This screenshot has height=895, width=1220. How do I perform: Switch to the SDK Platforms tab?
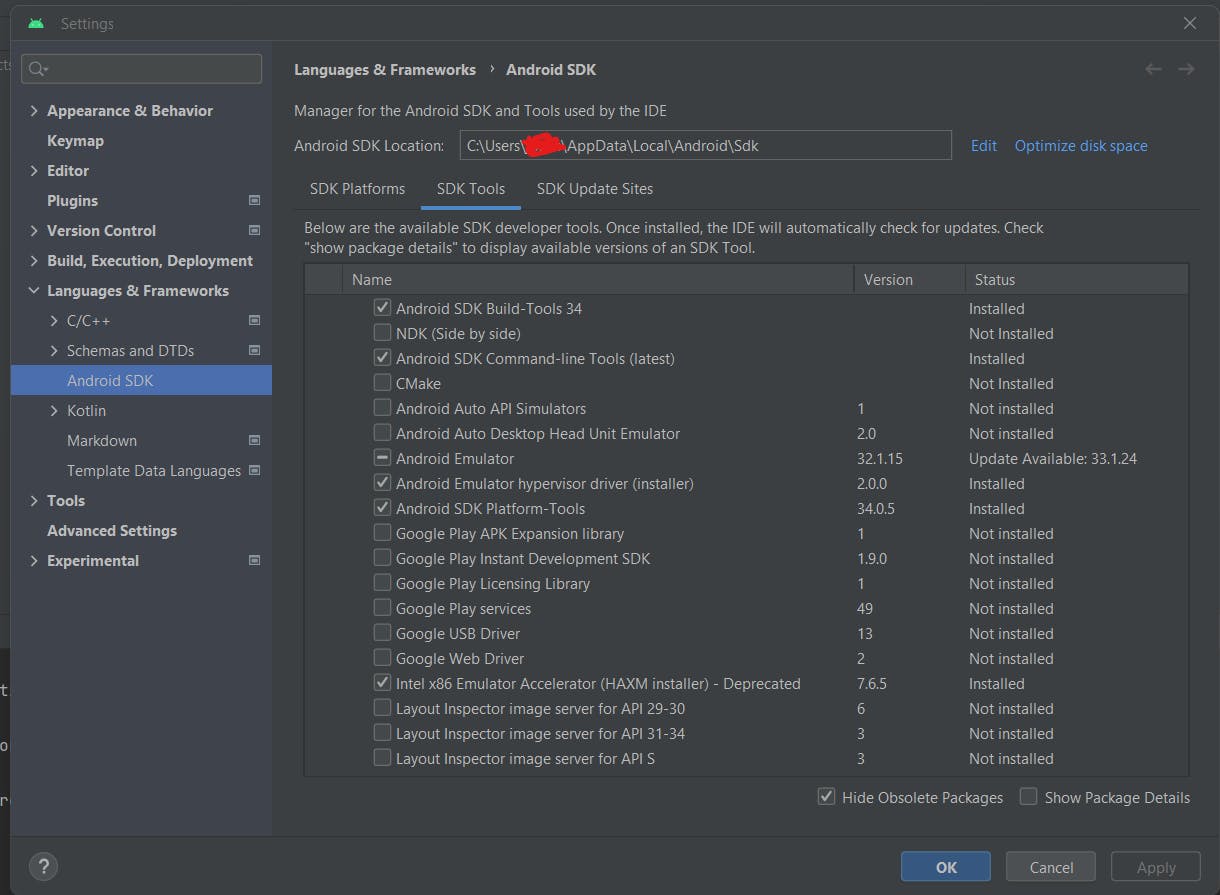(357, 189)
